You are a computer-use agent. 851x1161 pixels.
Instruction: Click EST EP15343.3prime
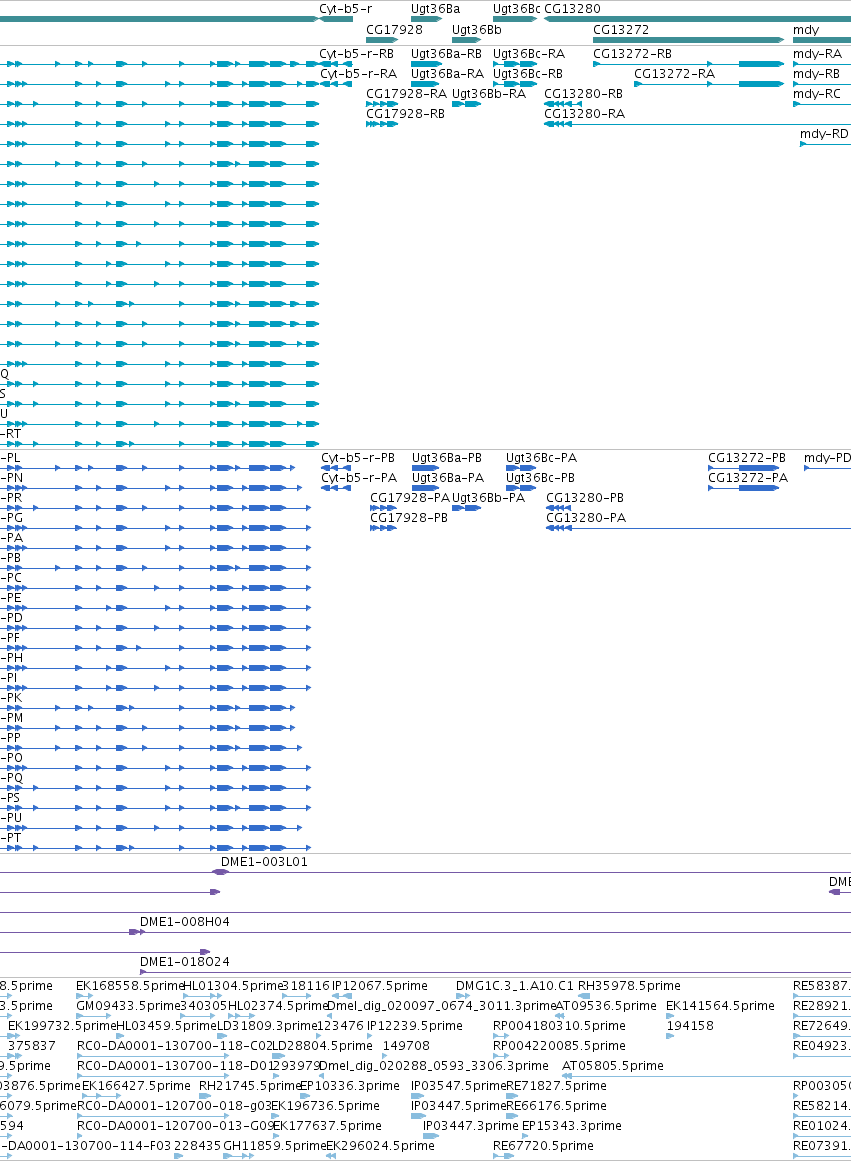tap(572, 1126)
